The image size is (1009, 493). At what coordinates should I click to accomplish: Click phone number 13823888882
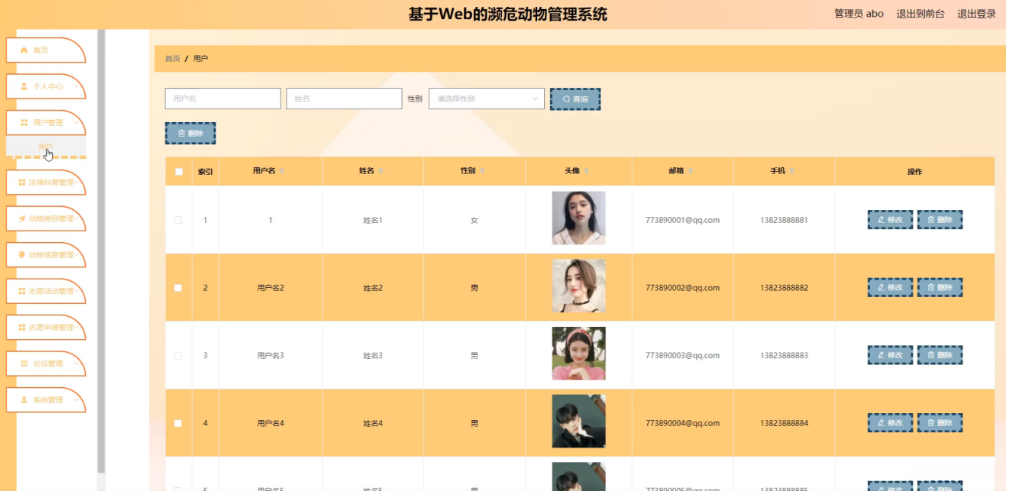[784, 288]
